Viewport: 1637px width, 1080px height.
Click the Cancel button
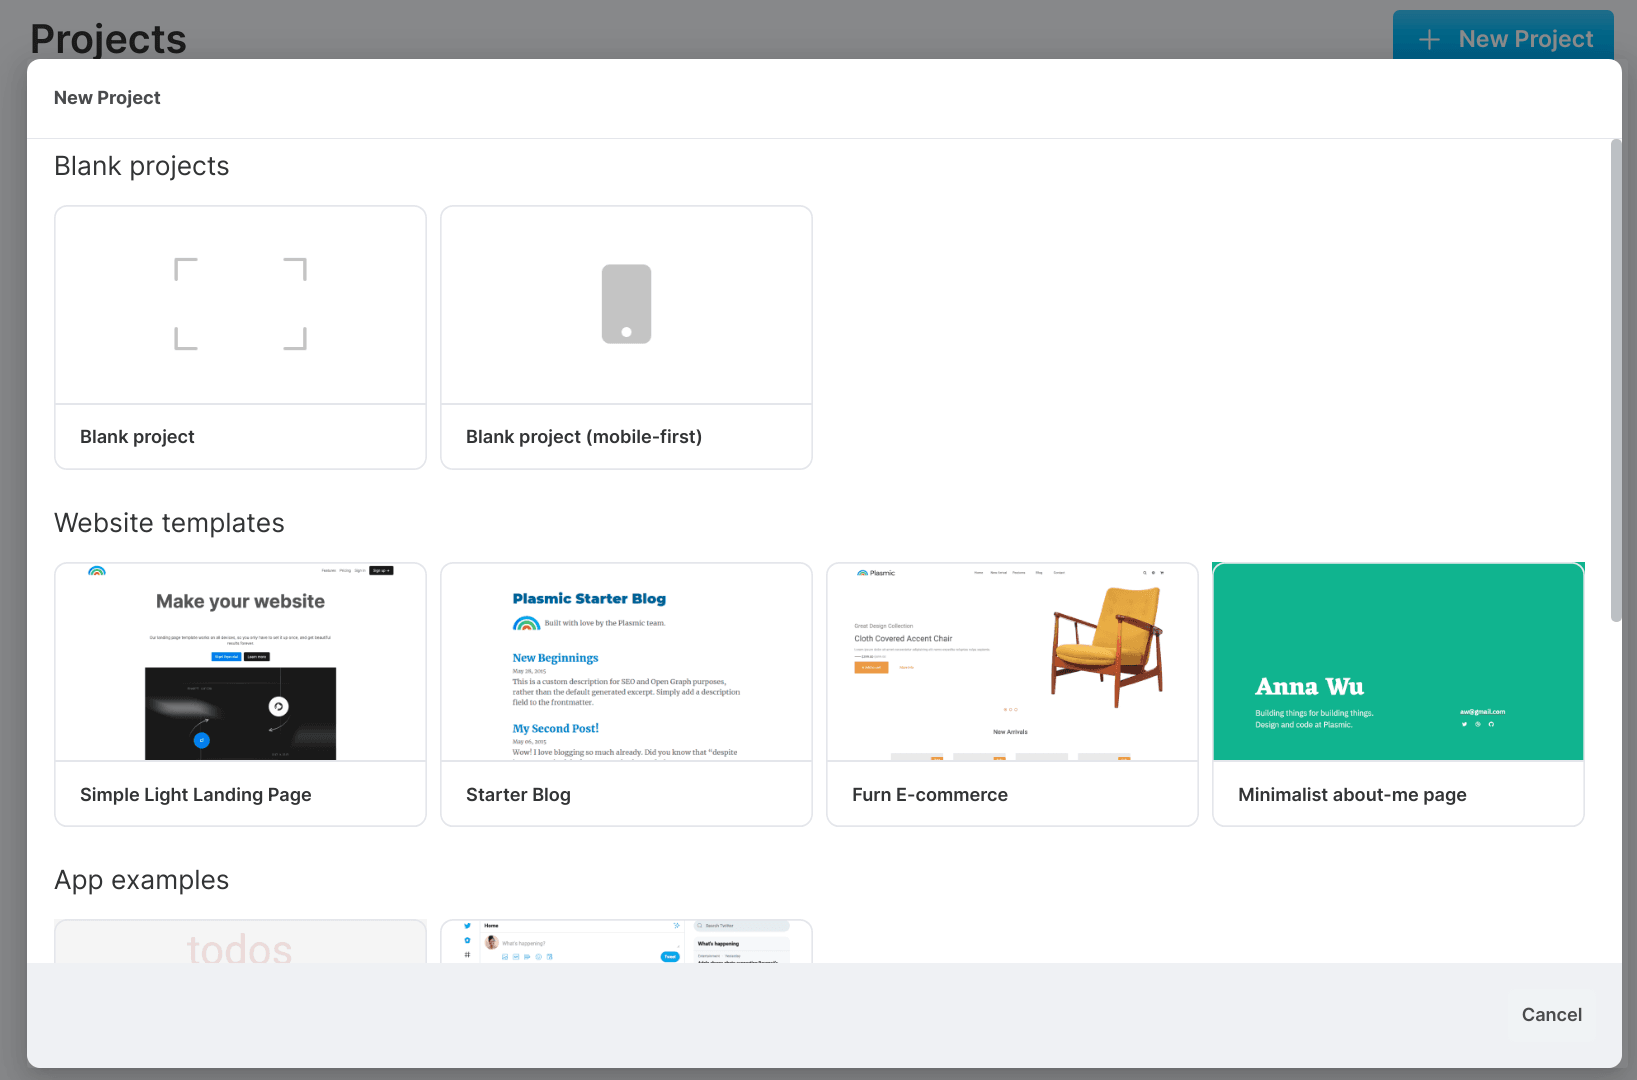point(1551,1014)
